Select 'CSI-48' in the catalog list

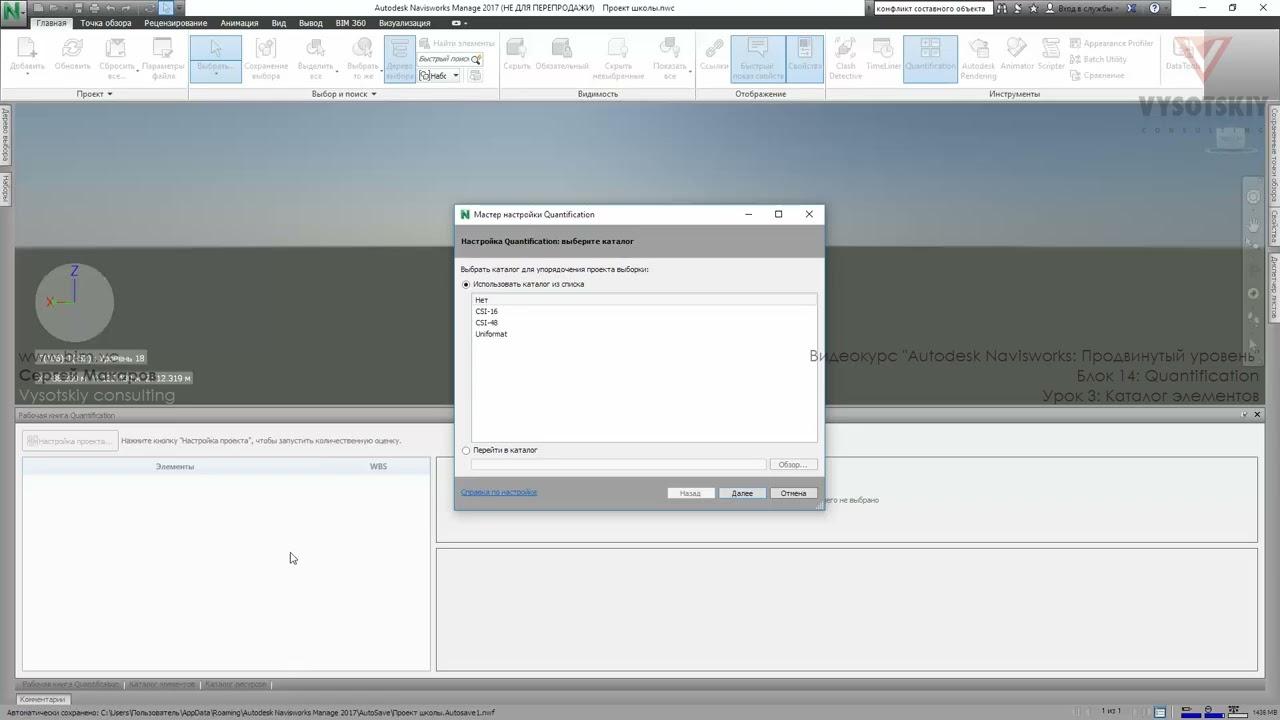[644, 323]
